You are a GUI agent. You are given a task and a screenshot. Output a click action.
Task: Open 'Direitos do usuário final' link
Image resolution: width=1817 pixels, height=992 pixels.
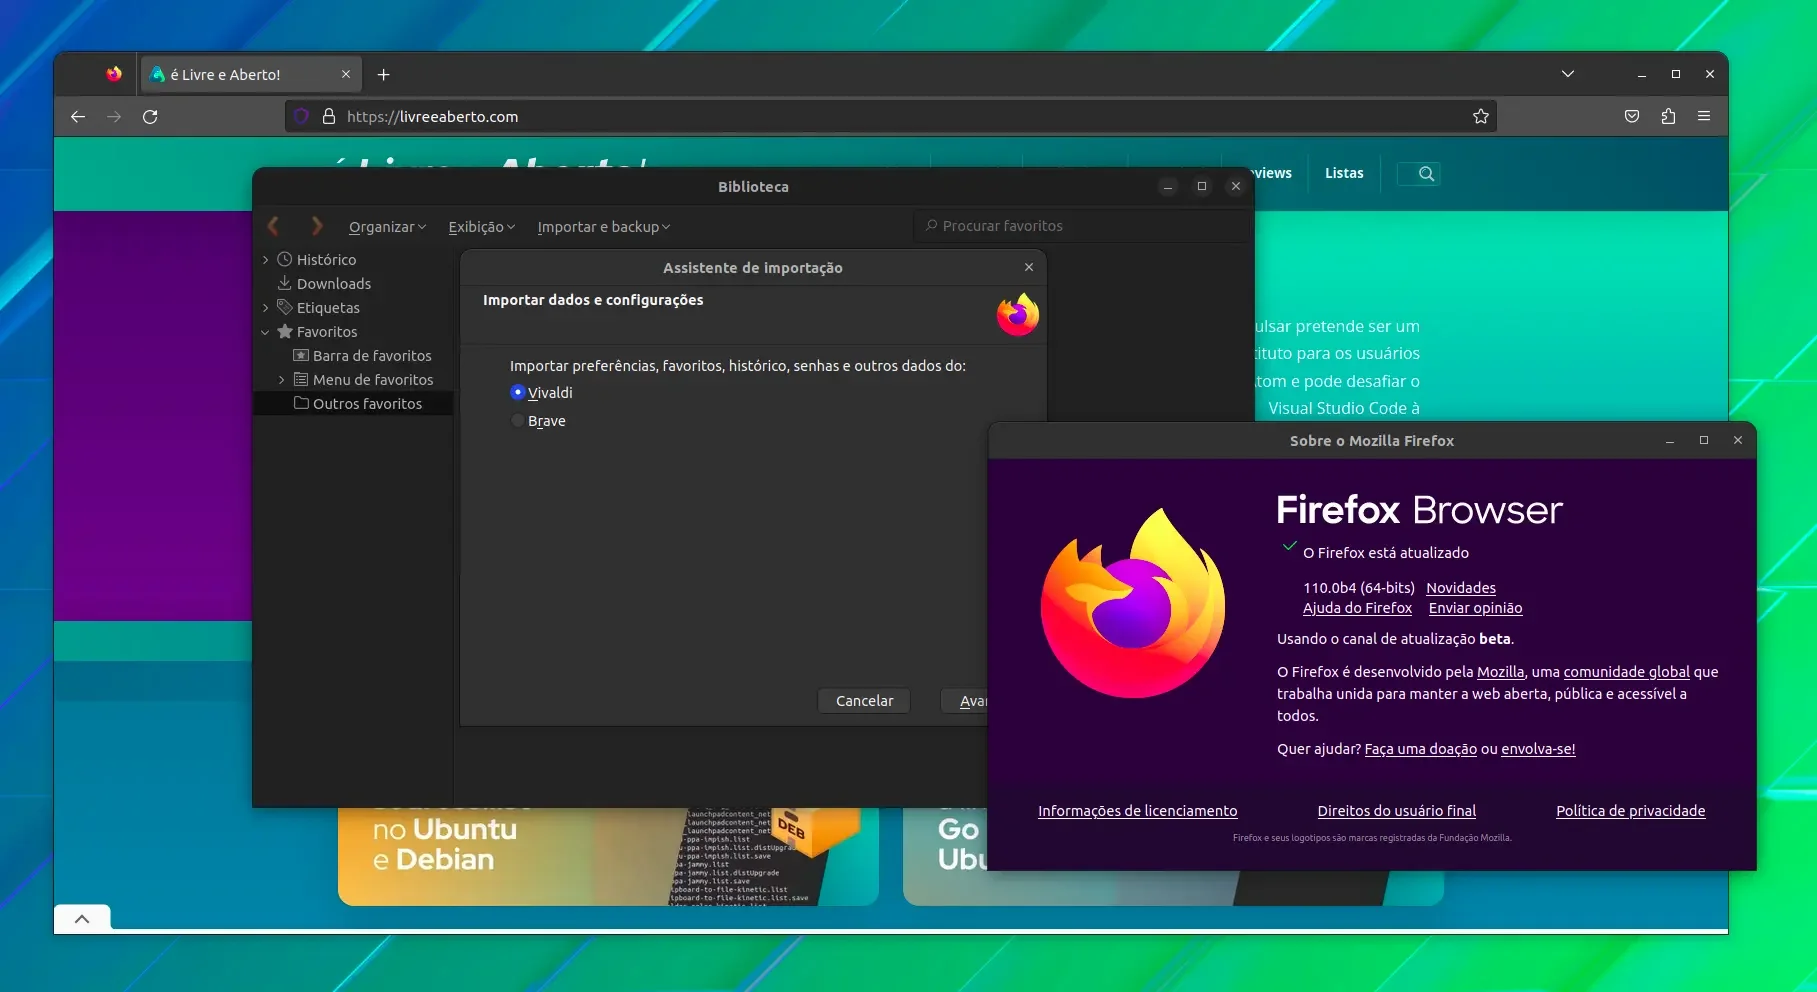(x=1396, y=811)
